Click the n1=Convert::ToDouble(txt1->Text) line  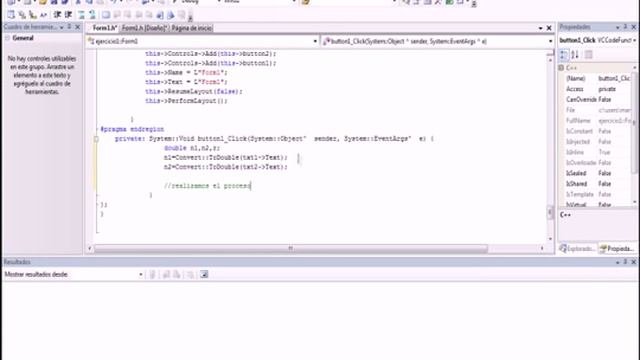pyautogui.click(x=226, y=157)
